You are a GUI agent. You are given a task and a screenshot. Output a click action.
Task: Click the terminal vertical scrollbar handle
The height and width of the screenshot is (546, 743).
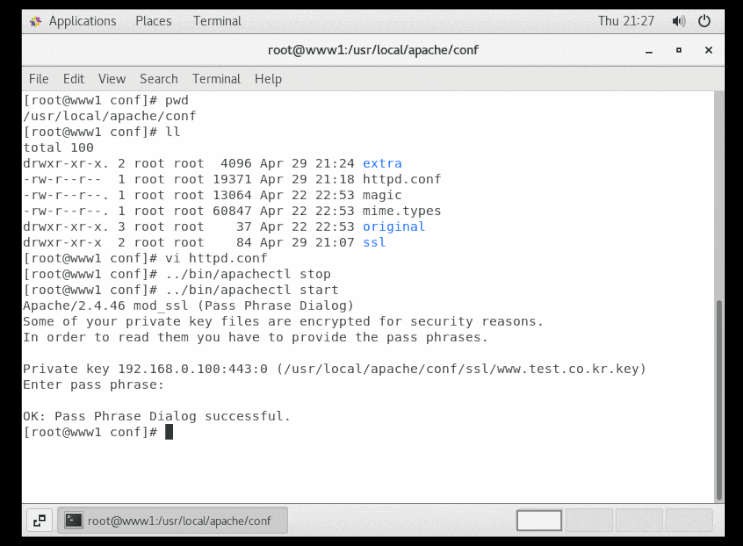coord(719,400)
